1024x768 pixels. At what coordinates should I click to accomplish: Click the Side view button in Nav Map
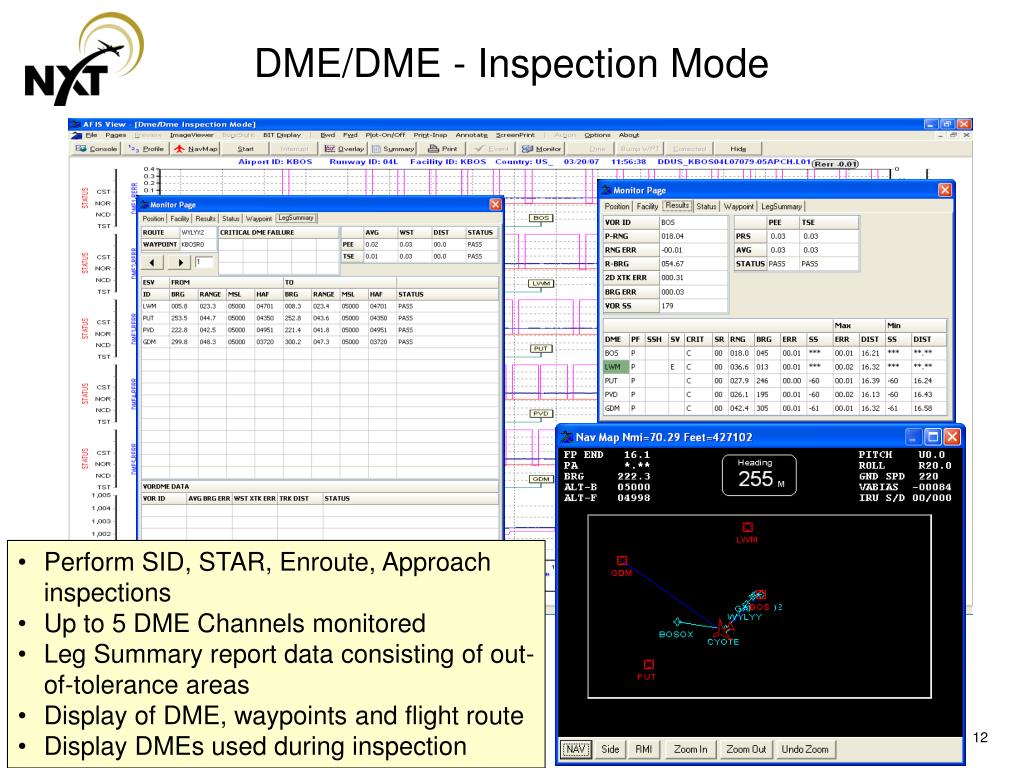[610, 749]
